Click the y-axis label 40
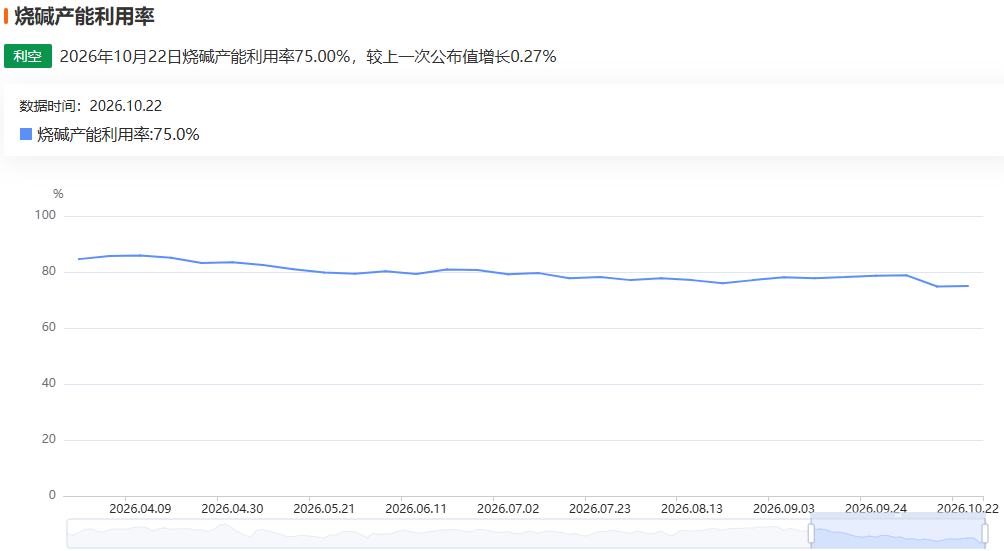This screenshot has height=551, width=1004. (x=49, y=383)
